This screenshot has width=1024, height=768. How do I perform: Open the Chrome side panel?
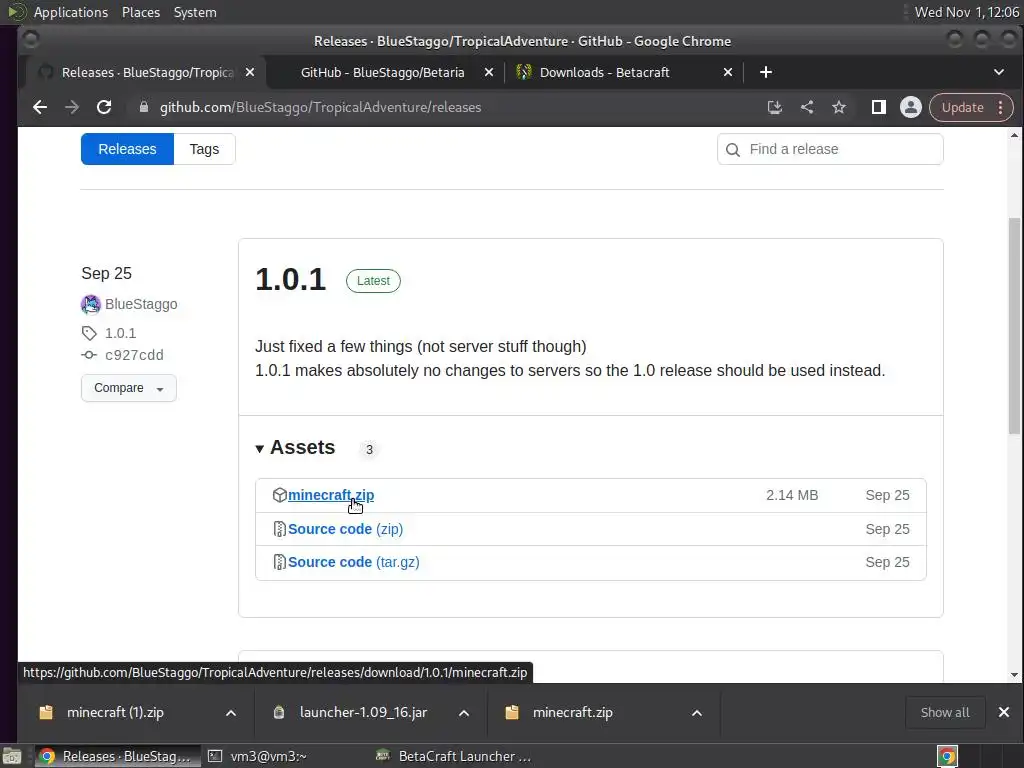pos(879,107)
